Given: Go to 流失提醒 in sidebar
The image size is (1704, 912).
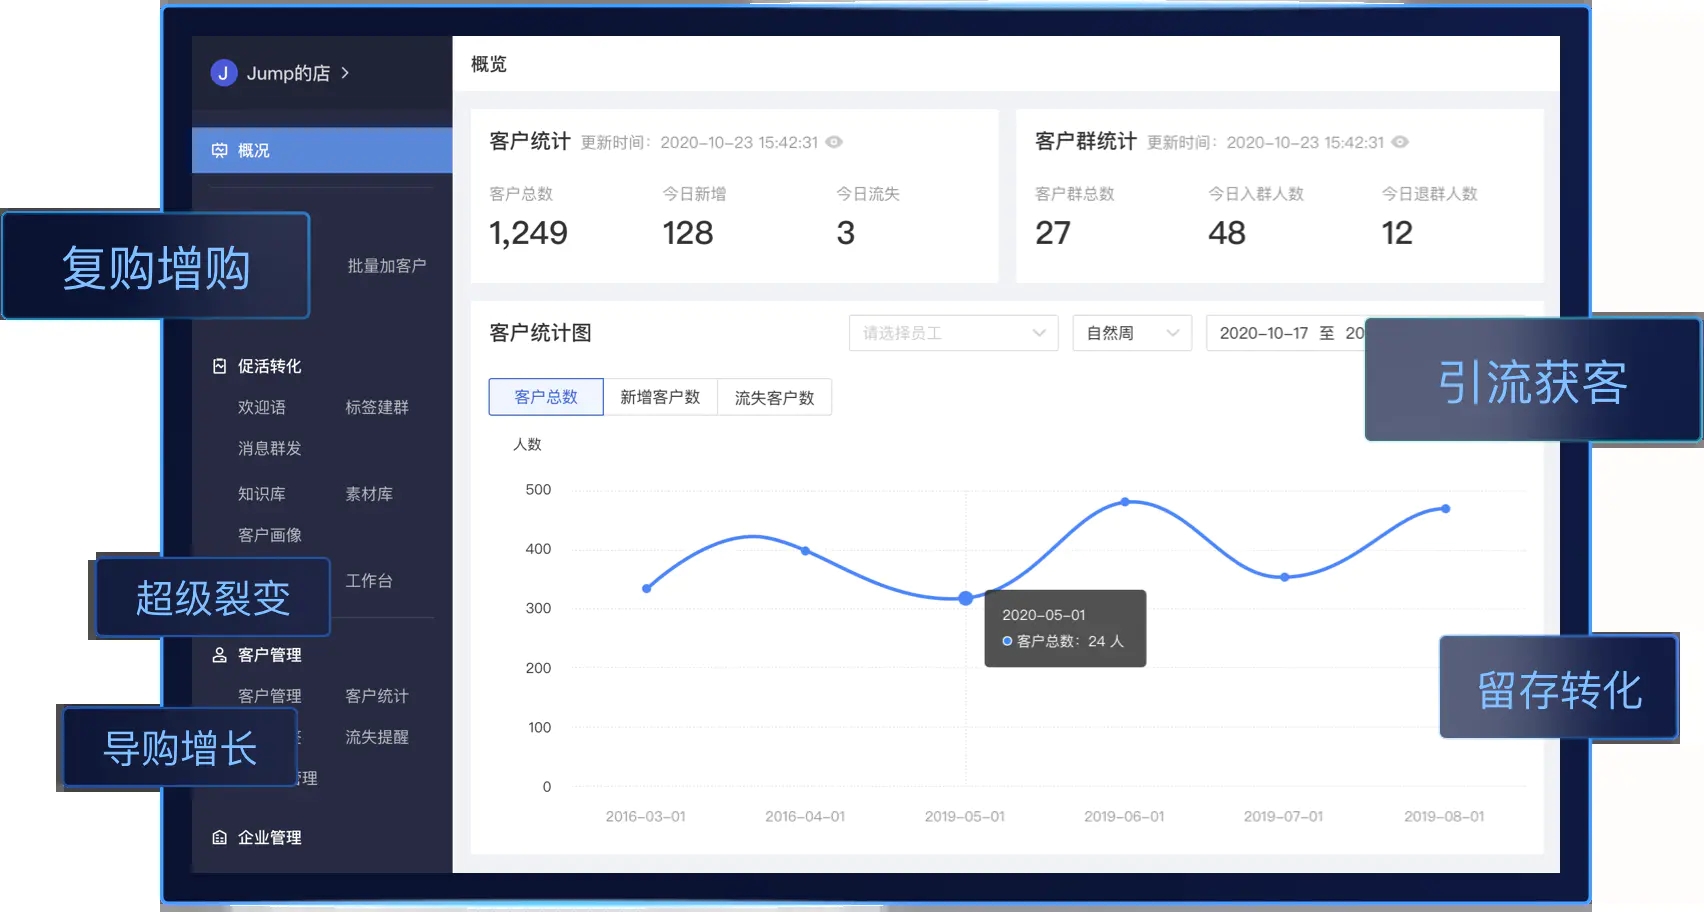Looking at the screenshot, I should tap(377, 737).
